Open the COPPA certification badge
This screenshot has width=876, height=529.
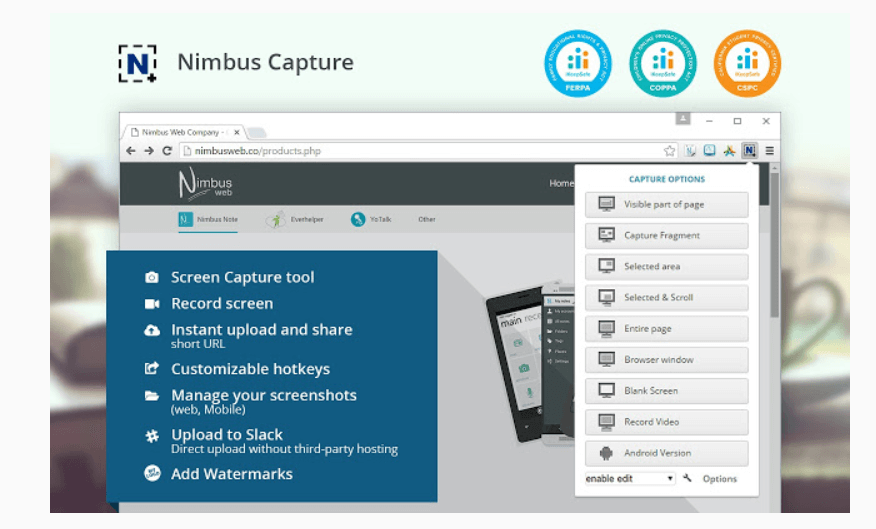[663, 63]
